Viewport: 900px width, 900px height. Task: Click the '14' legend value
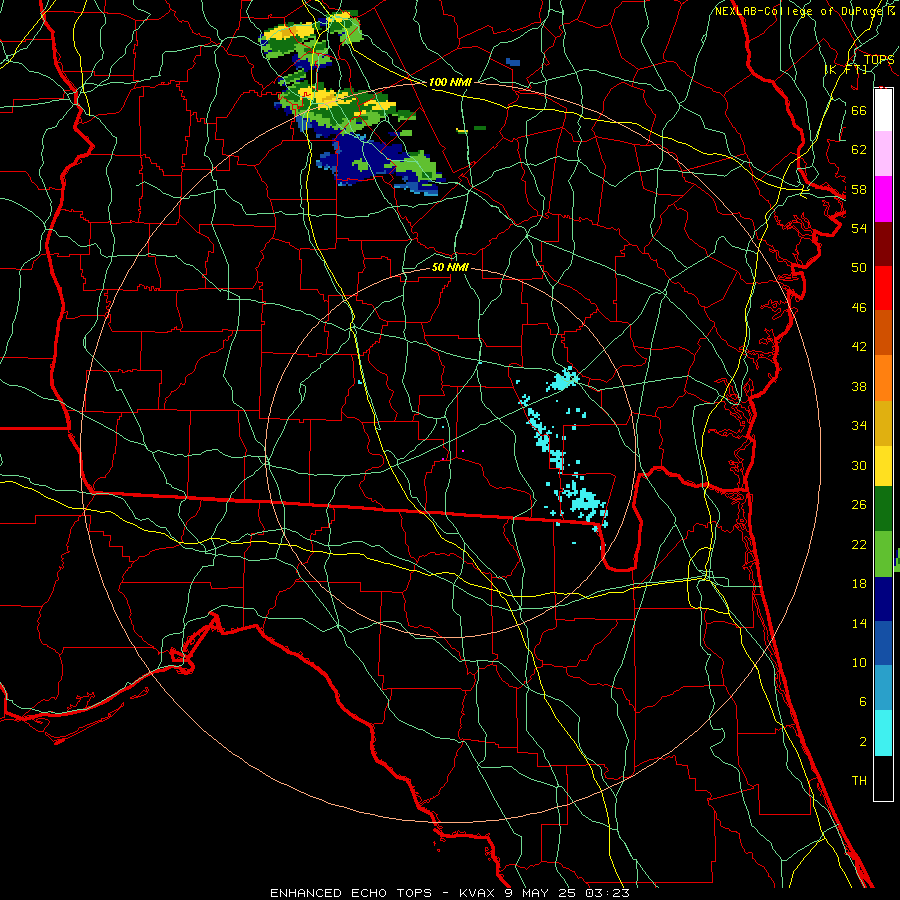click(859, 623)
